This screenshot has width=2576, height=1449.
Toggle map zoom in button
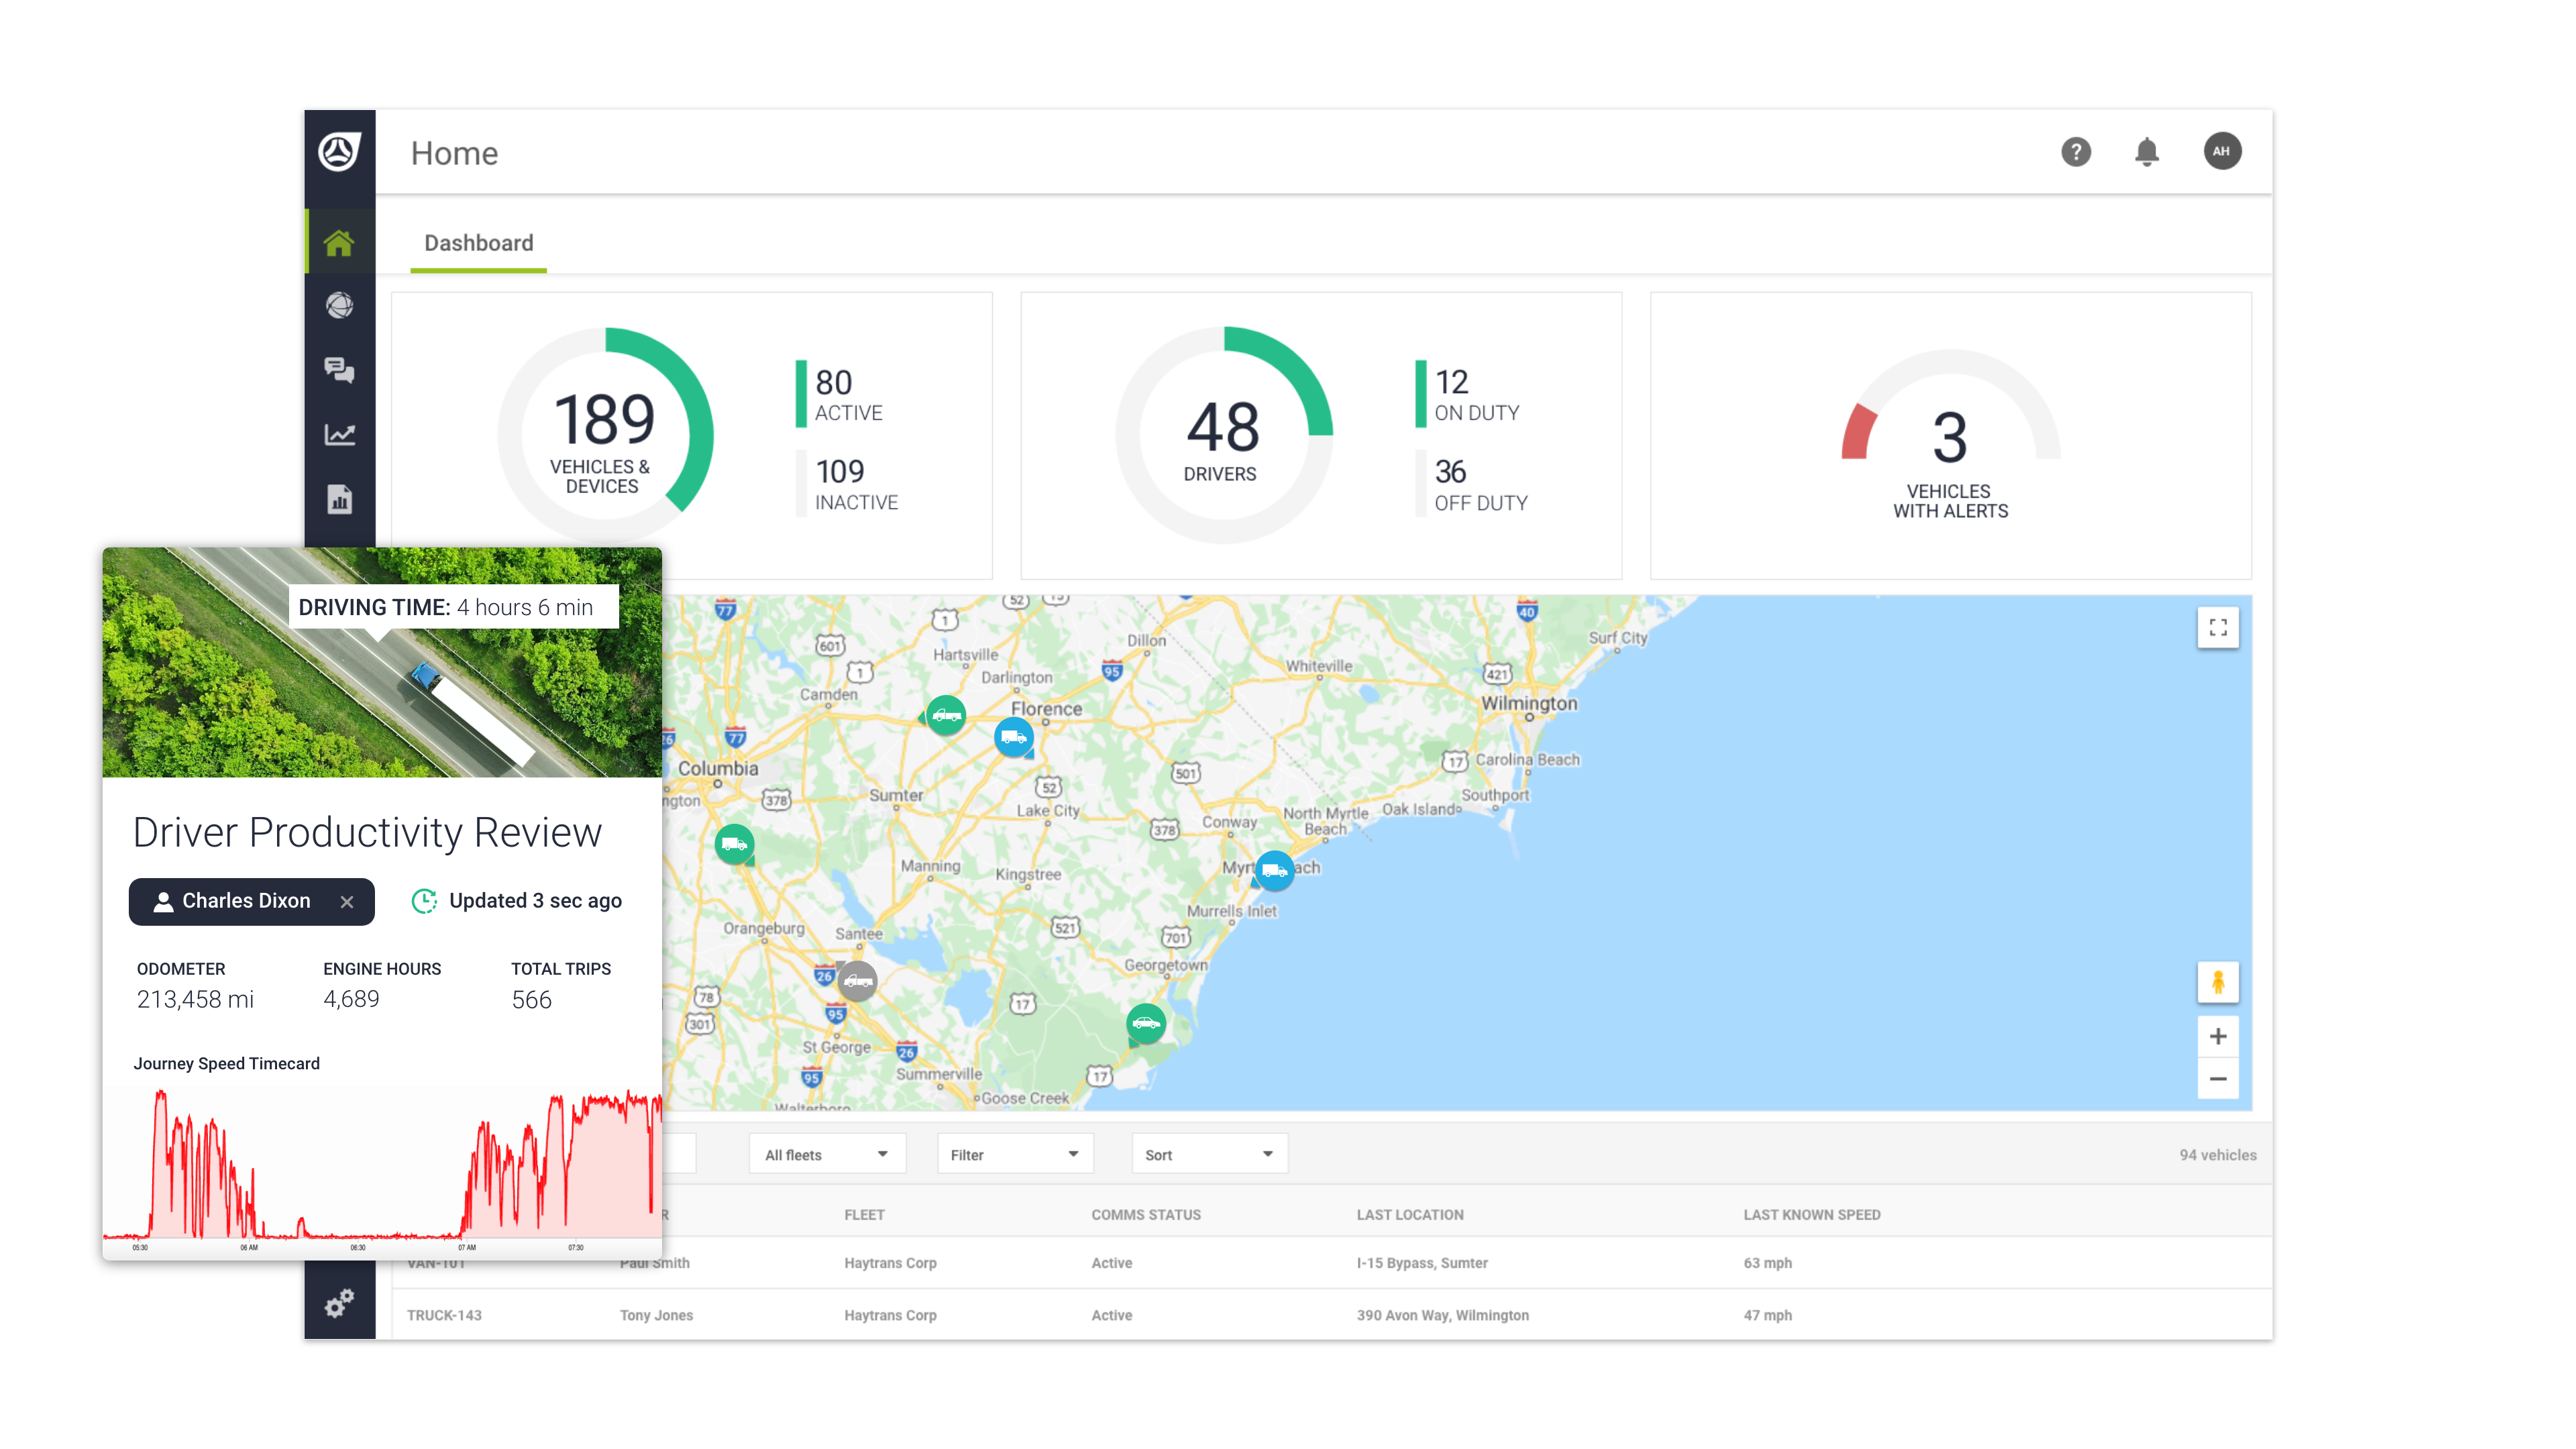point(2217,1035)
